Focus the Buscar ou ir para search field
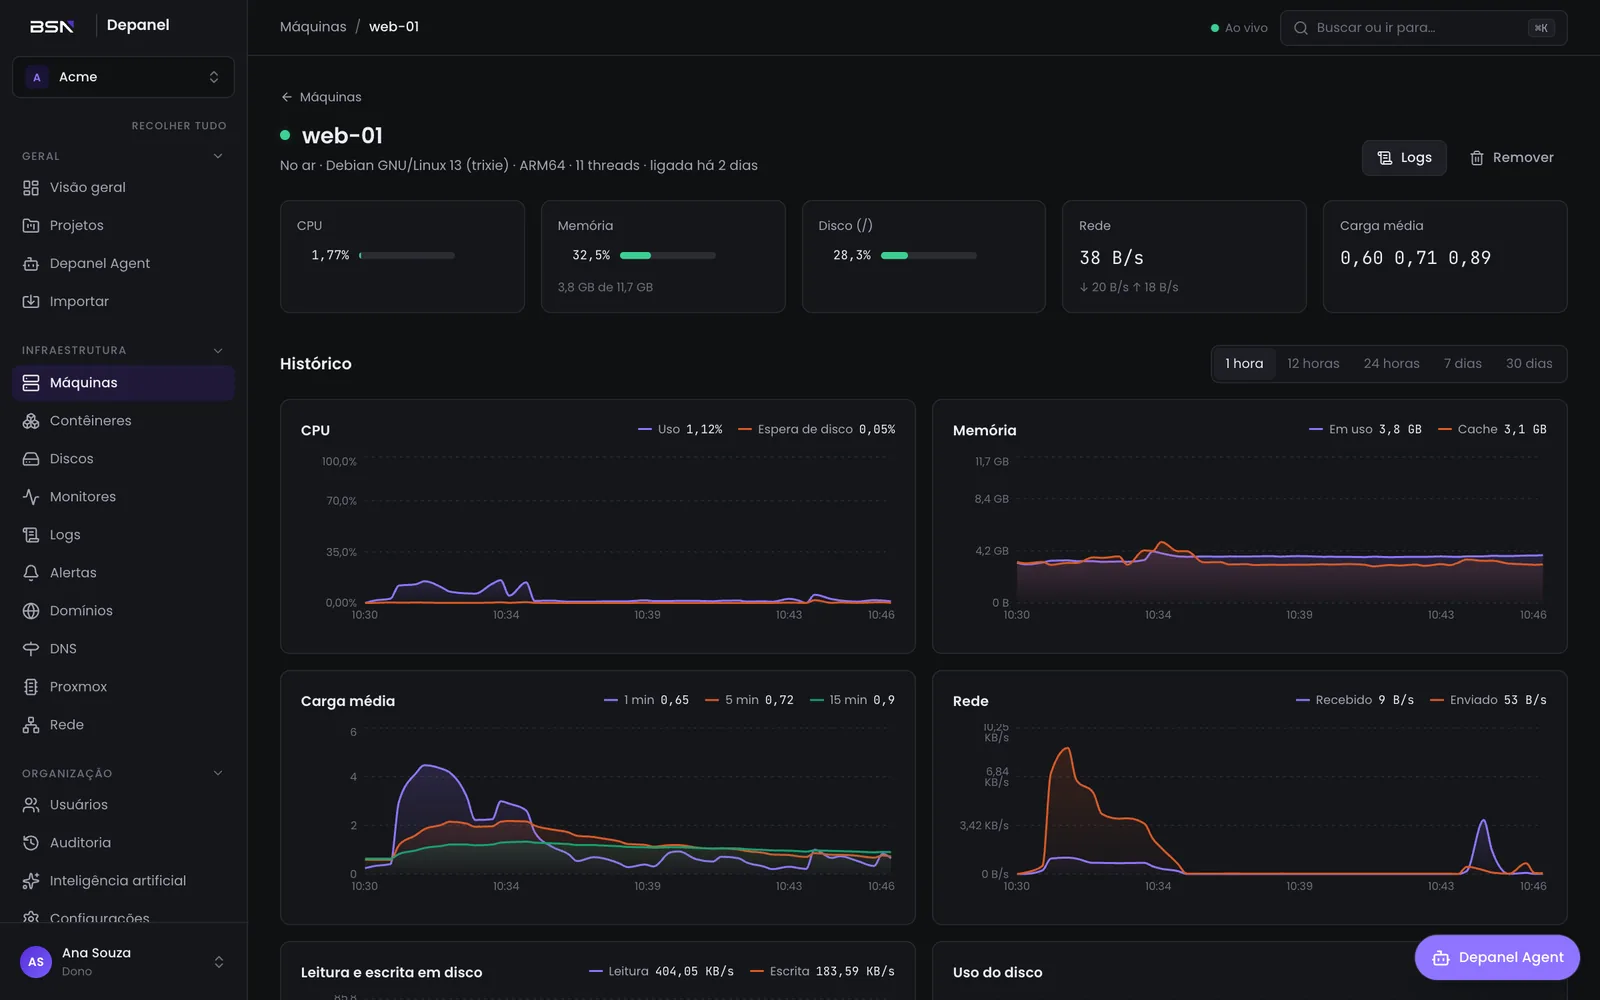 pyautogui.click(x=1423, y=28)
